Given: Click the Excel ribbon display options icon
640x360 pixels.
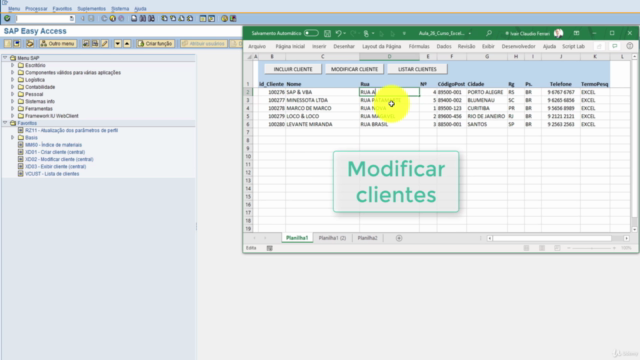Looking at the screenshot, I should 576,33.
